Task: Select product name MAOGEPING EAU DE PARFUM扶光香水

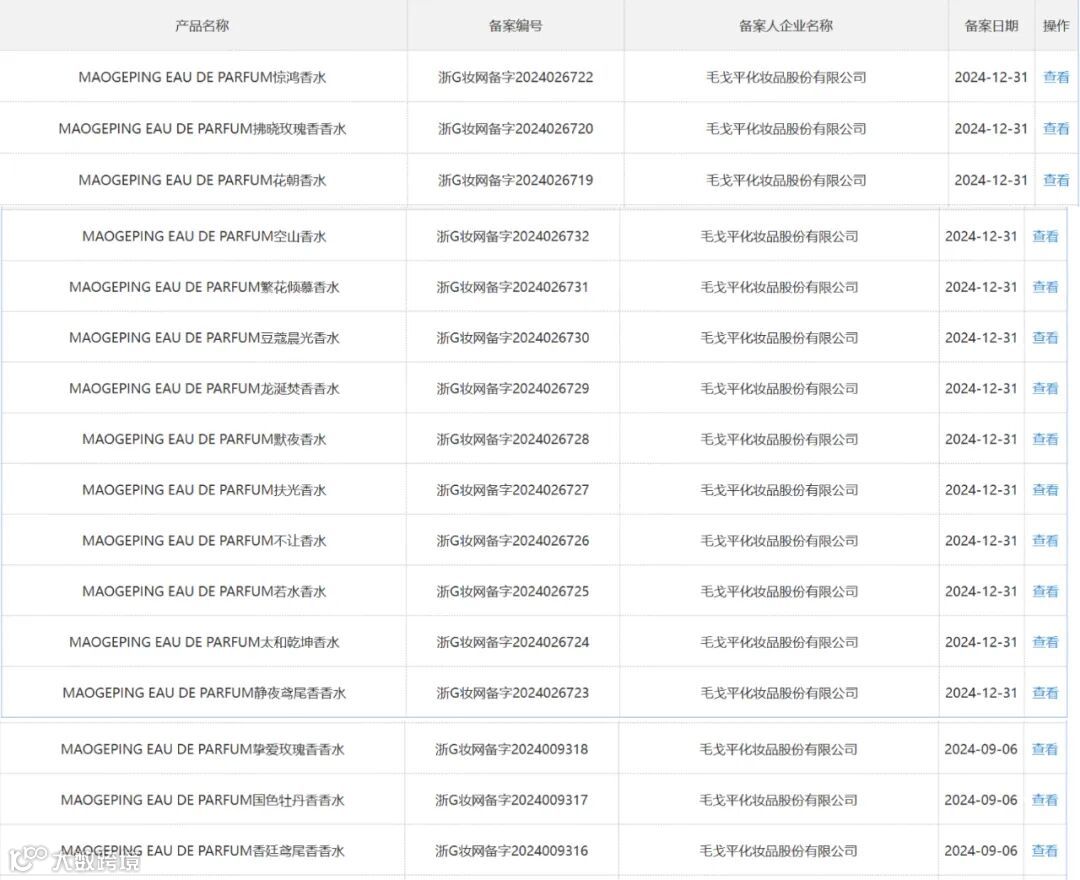Action: pos(204,490)
